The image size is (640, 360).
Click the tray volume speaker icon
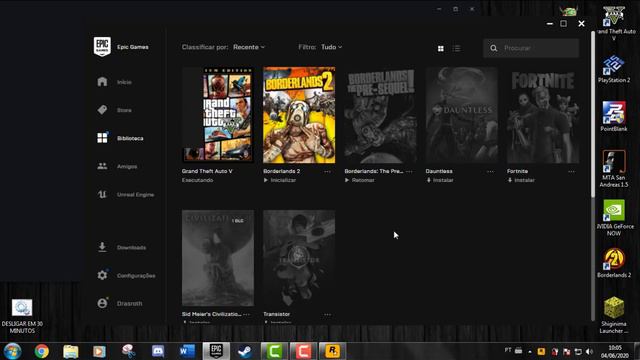[x=589, y=351]
